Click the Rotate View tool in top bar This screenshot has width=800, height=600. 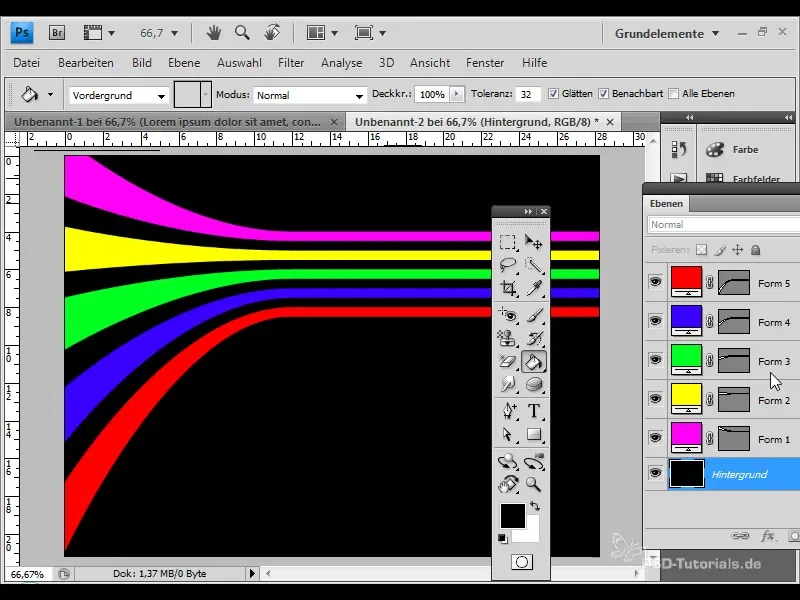(272, 32)
